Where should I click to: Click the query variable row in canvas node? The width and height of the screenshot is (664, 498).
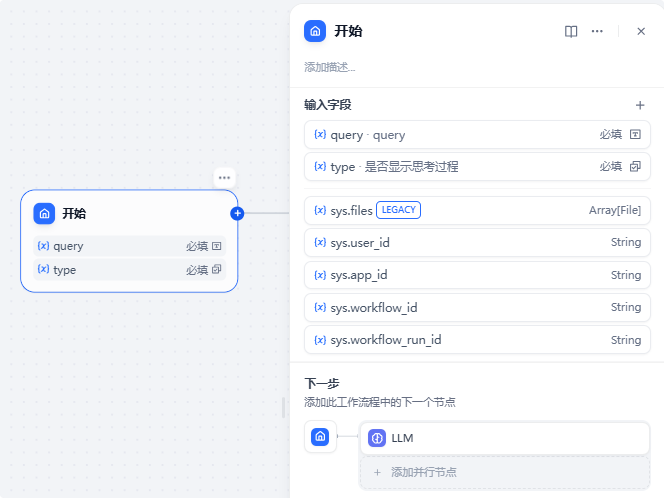coord(130,246)
